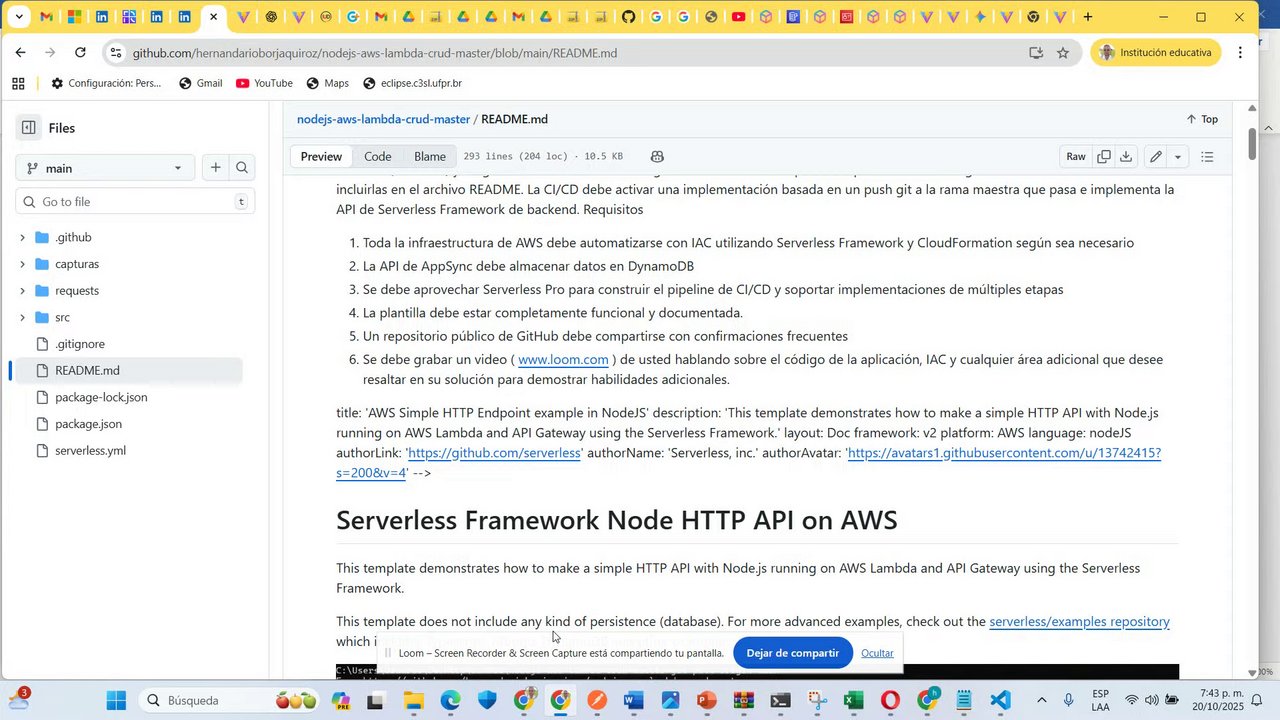
Task: Open serverless.yml in file tree
Action: coord(90,451)
